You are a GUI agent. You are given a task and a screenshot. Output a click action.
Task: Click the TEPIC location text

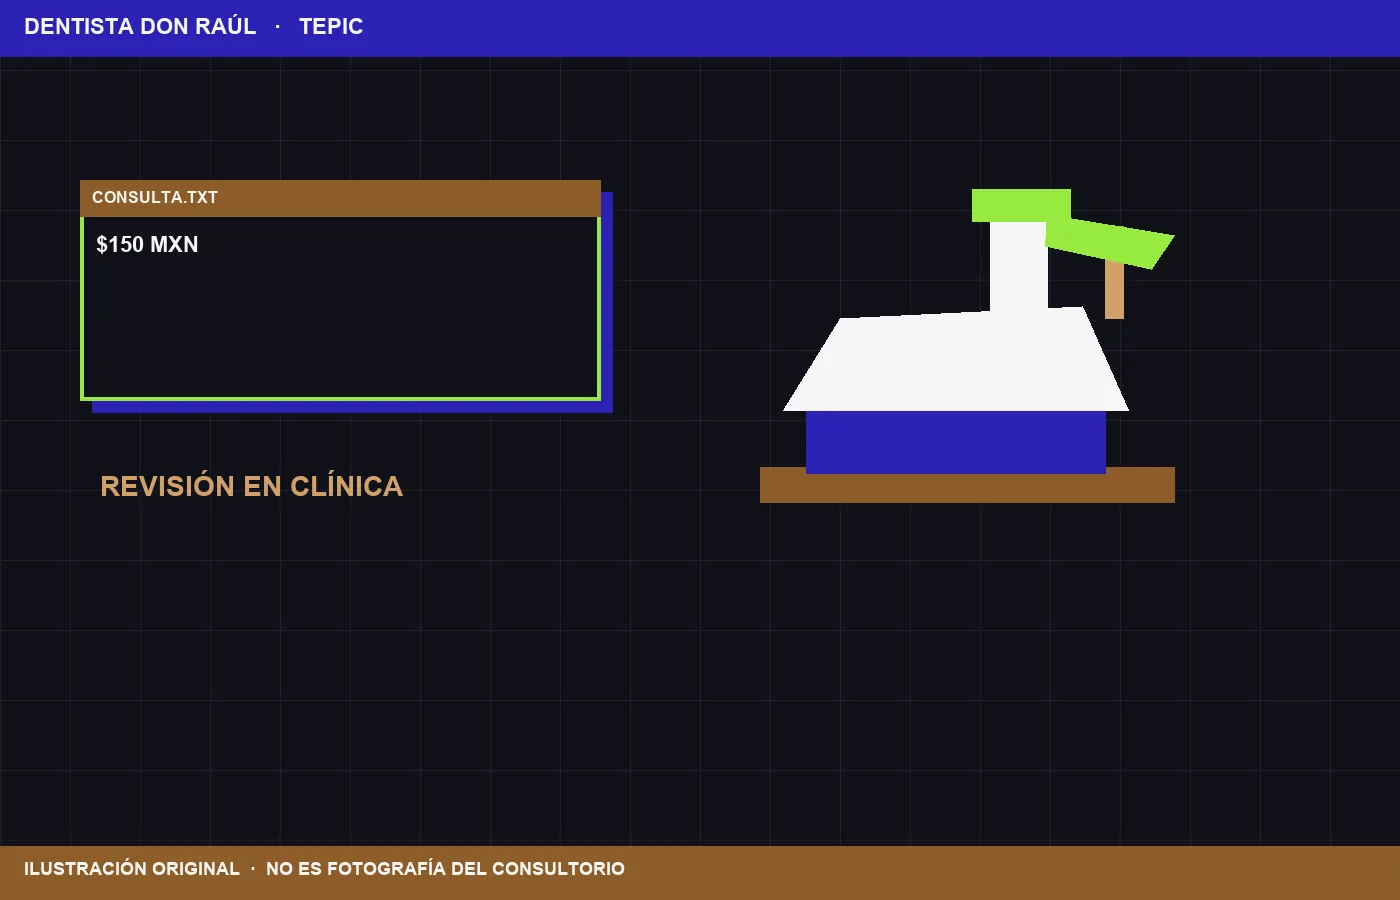tap(331, 27)
